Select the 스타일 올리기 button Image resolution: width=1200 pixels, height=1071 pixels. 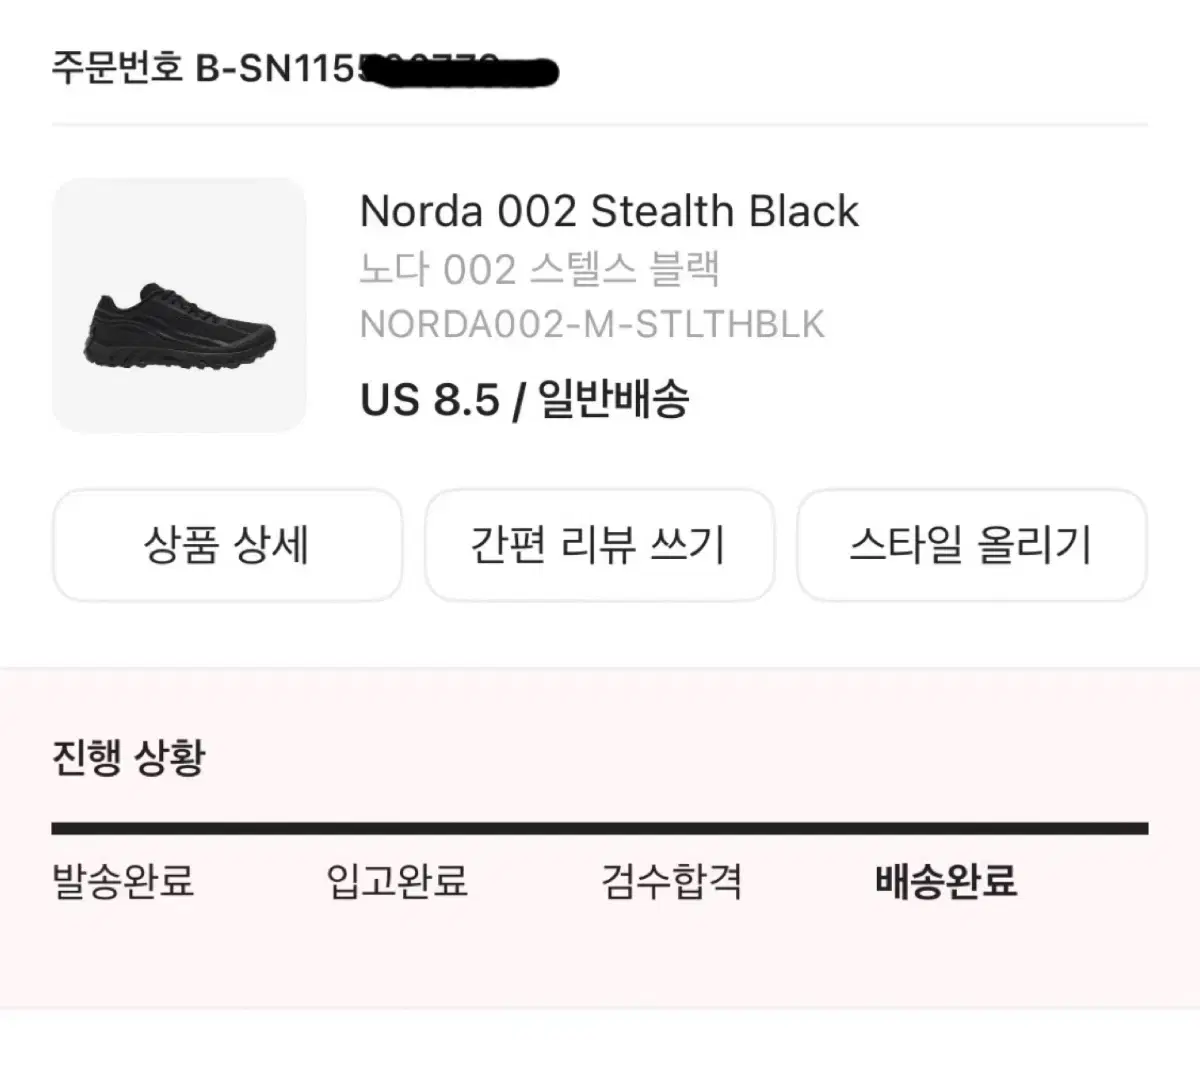click(971, 545)
